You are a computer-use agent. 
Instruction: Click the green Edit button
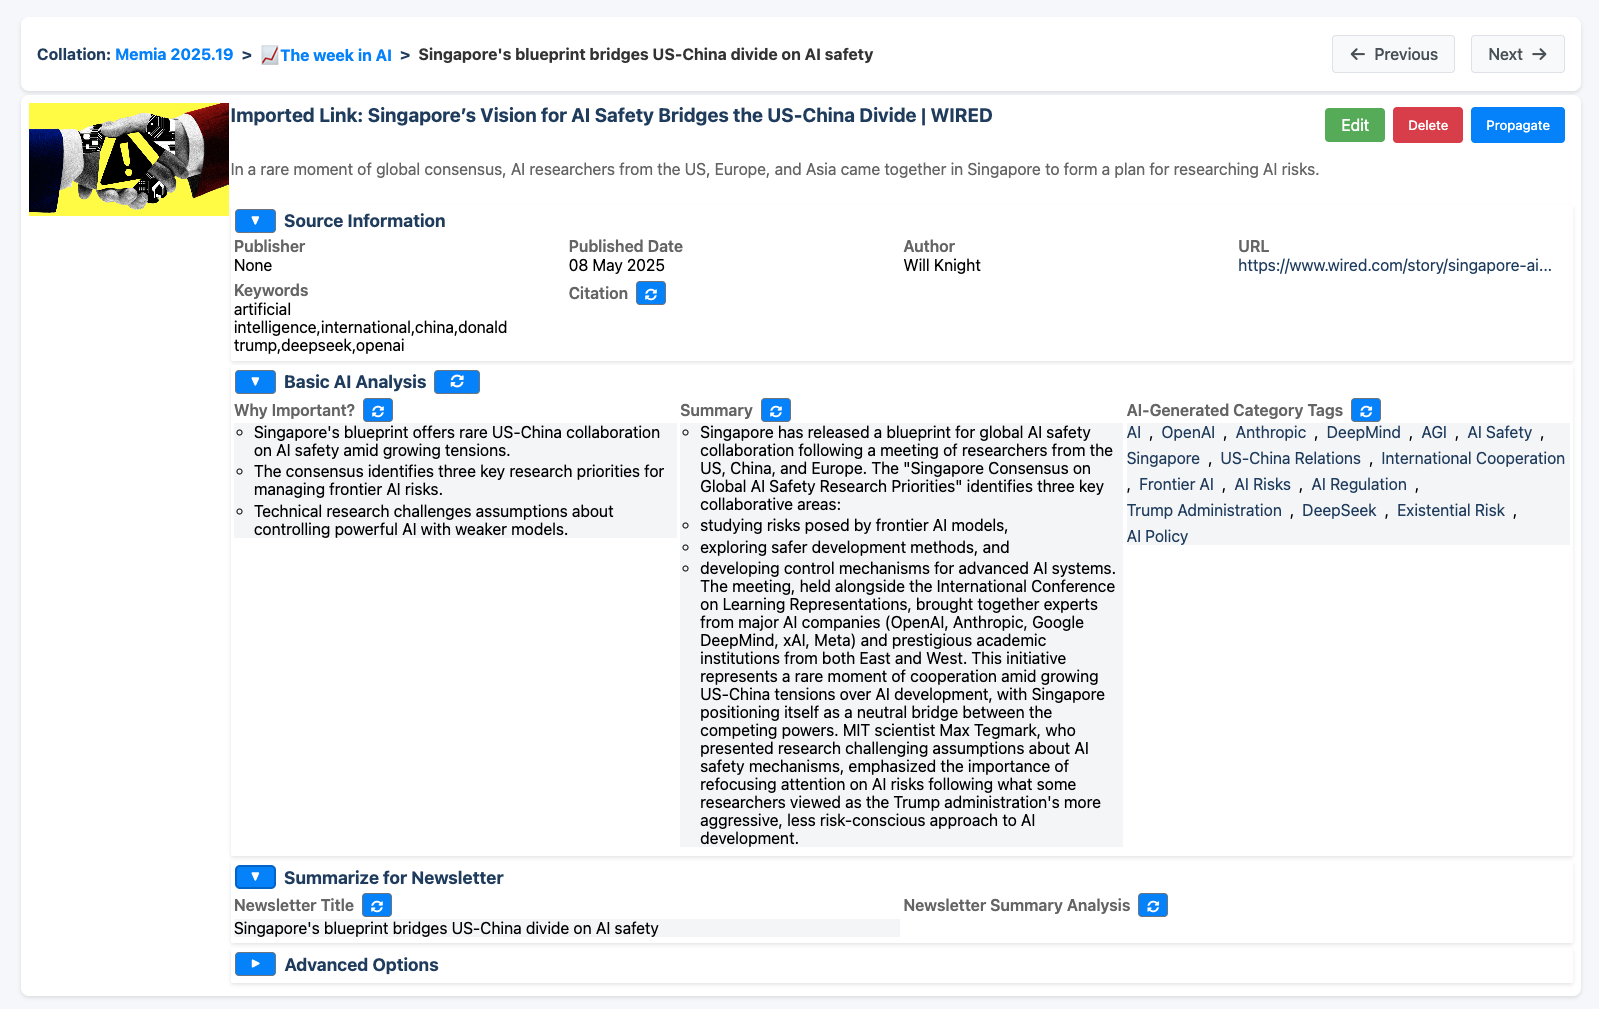coord(1354,126)
